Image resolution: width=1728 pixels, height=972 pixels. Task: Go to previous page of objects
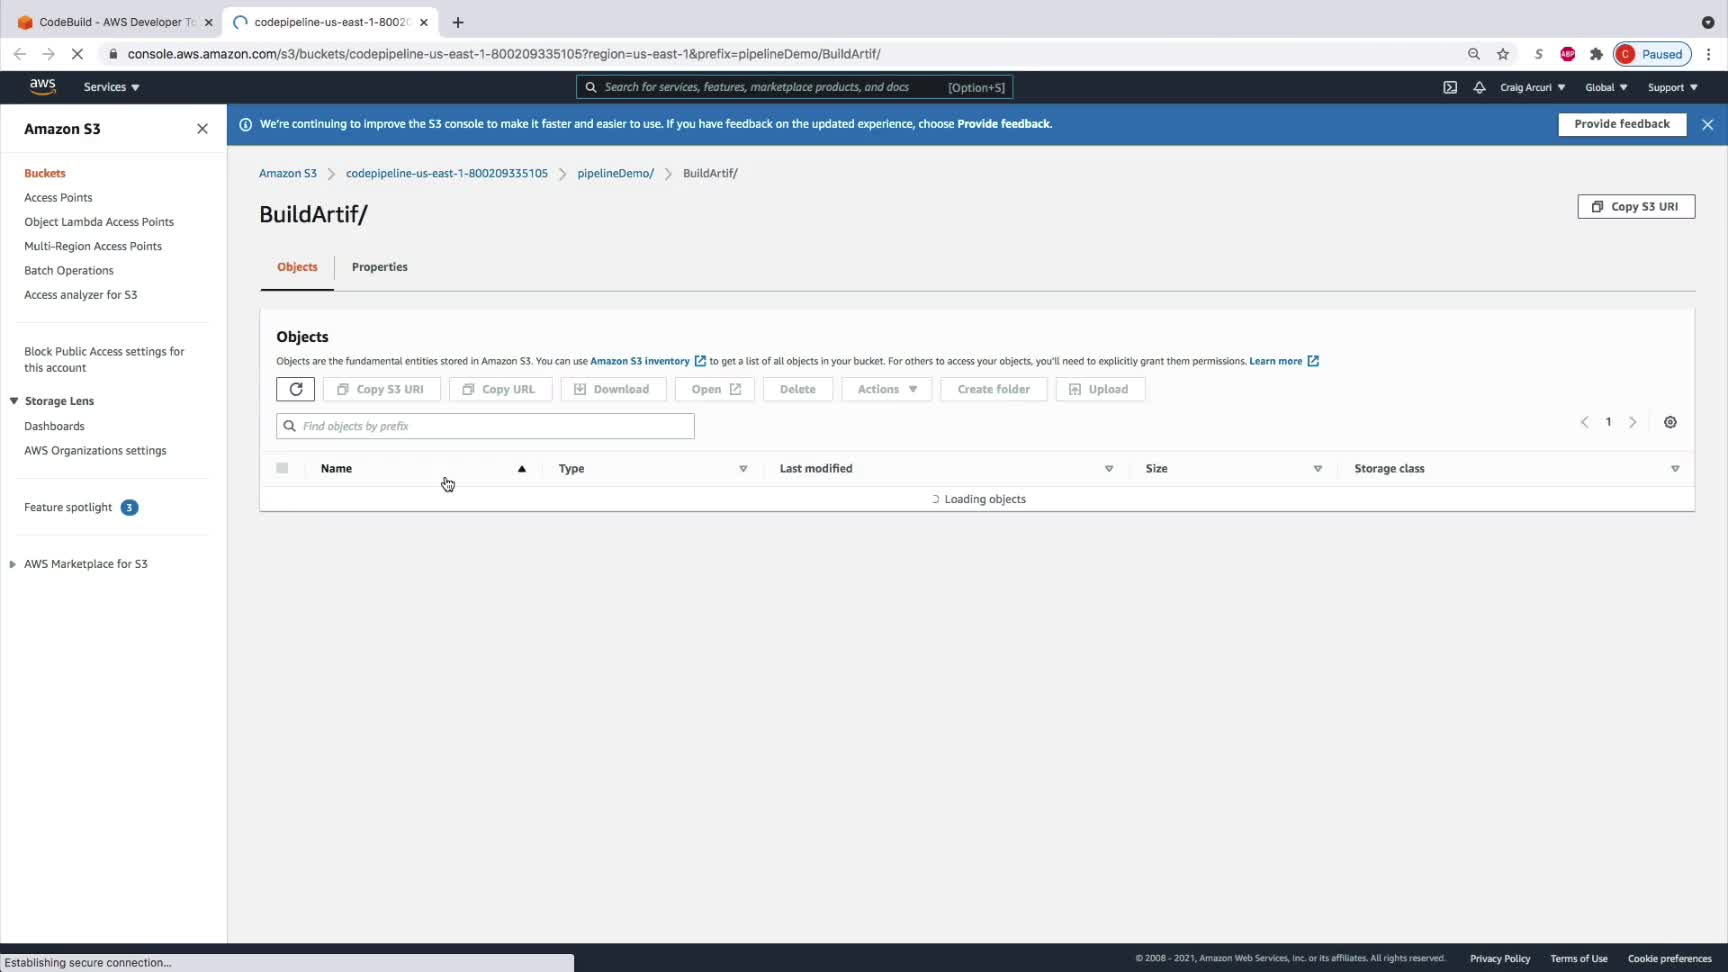[1584, 422]
